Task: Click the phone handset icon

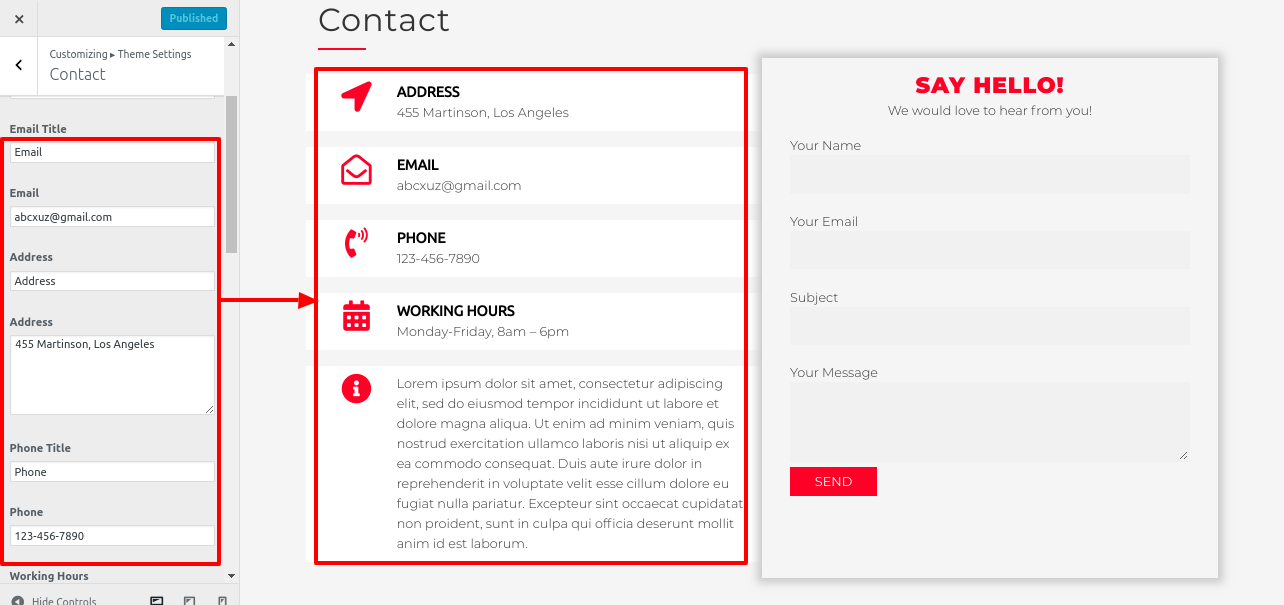Action: tap(356, 243)
